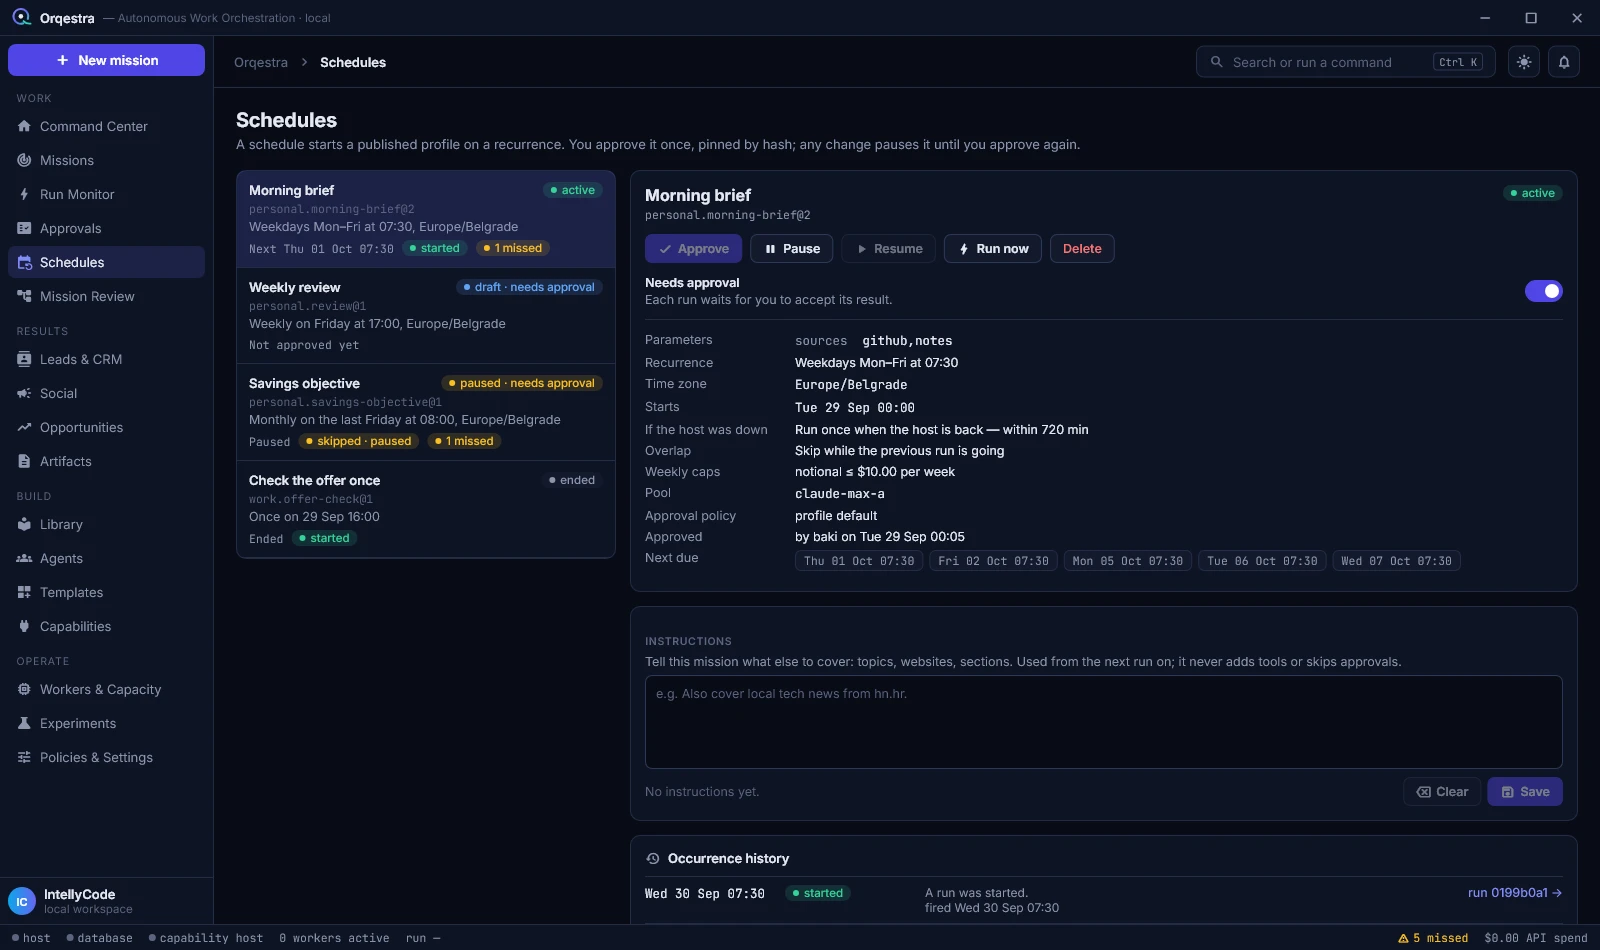Open the Social megaphone icon
This screenshot has width=1600, height=950.
point(24,393)
